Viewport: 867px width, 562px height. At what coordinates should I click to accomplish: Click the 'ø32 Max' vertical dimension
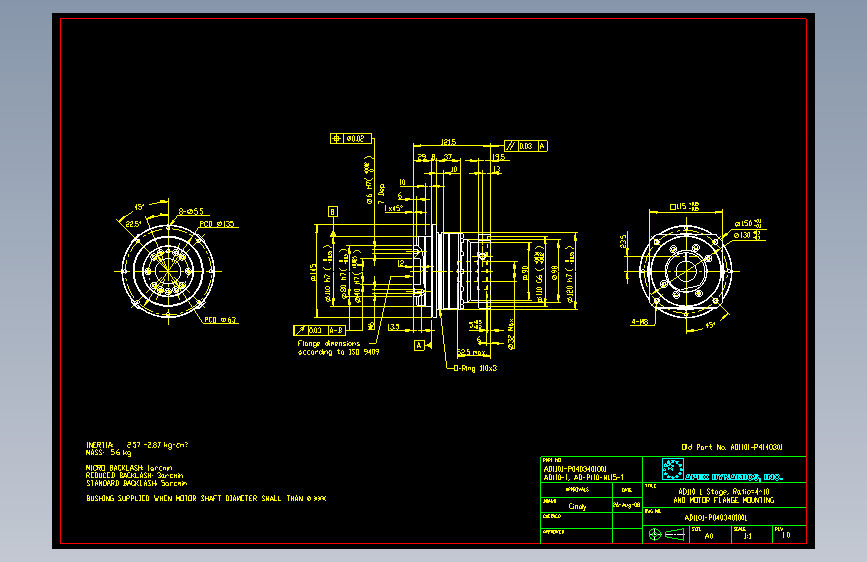point(511,334)
